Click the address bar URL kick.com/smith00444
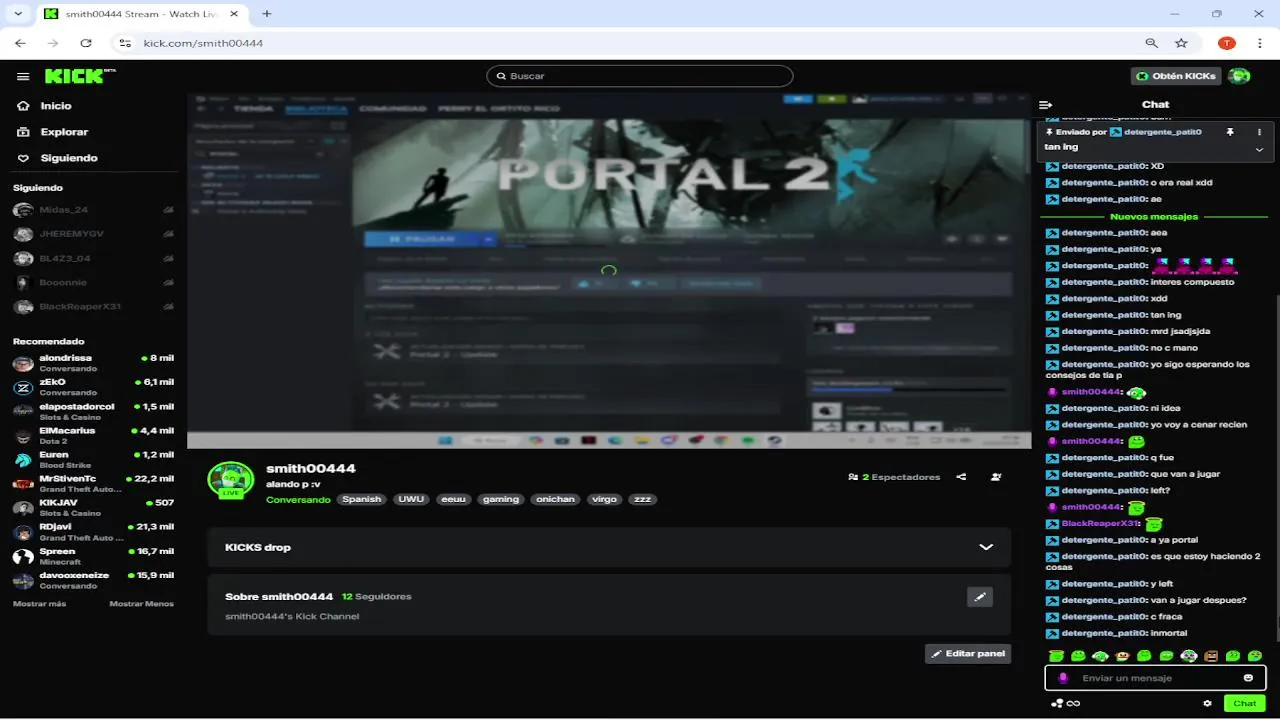Screen dimensions: 1280x720 click(x=203, y=43)
